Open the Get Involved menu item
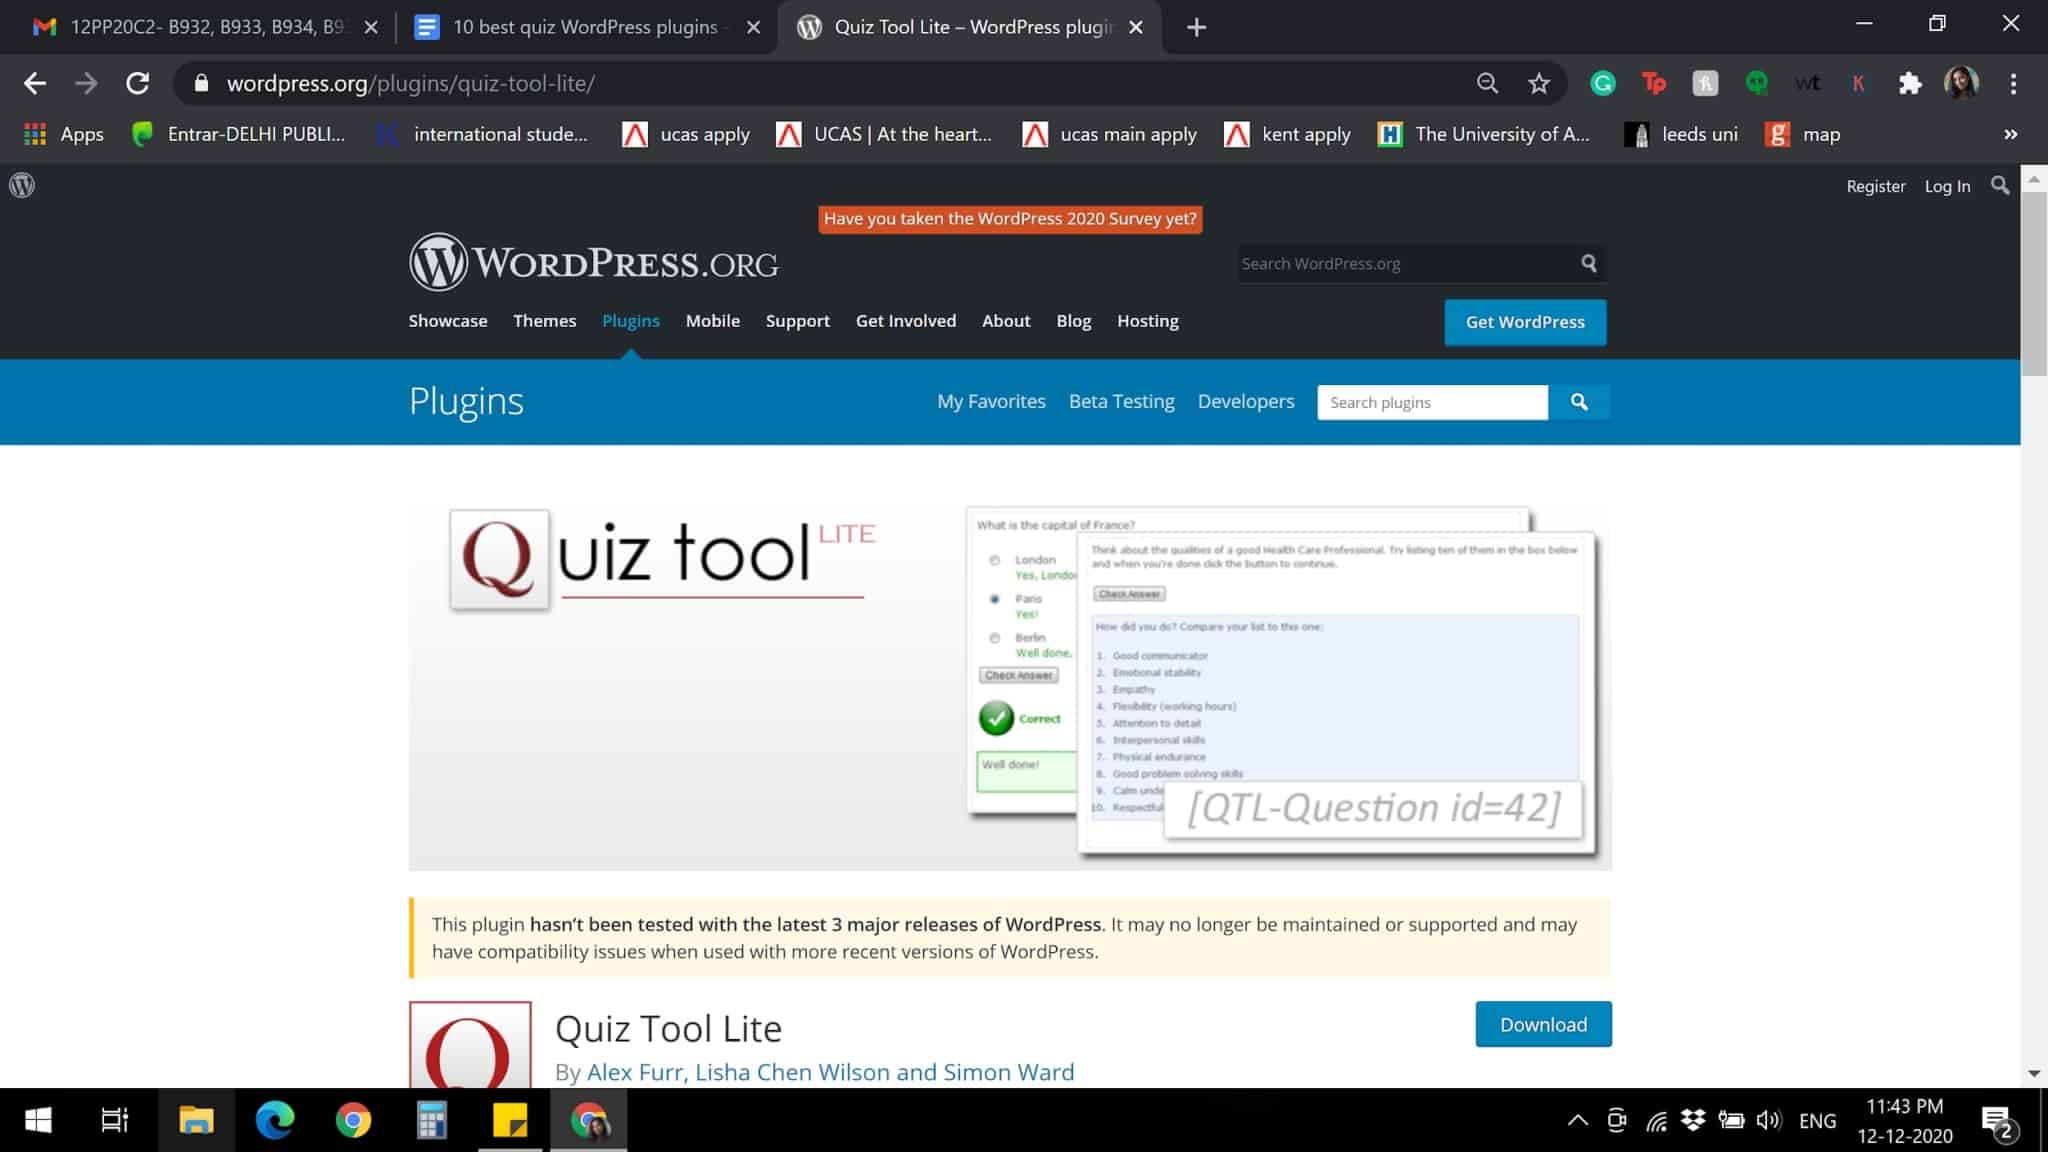Image resolution: width=2048 pixels, height=1152 pixels. [906, 321]
